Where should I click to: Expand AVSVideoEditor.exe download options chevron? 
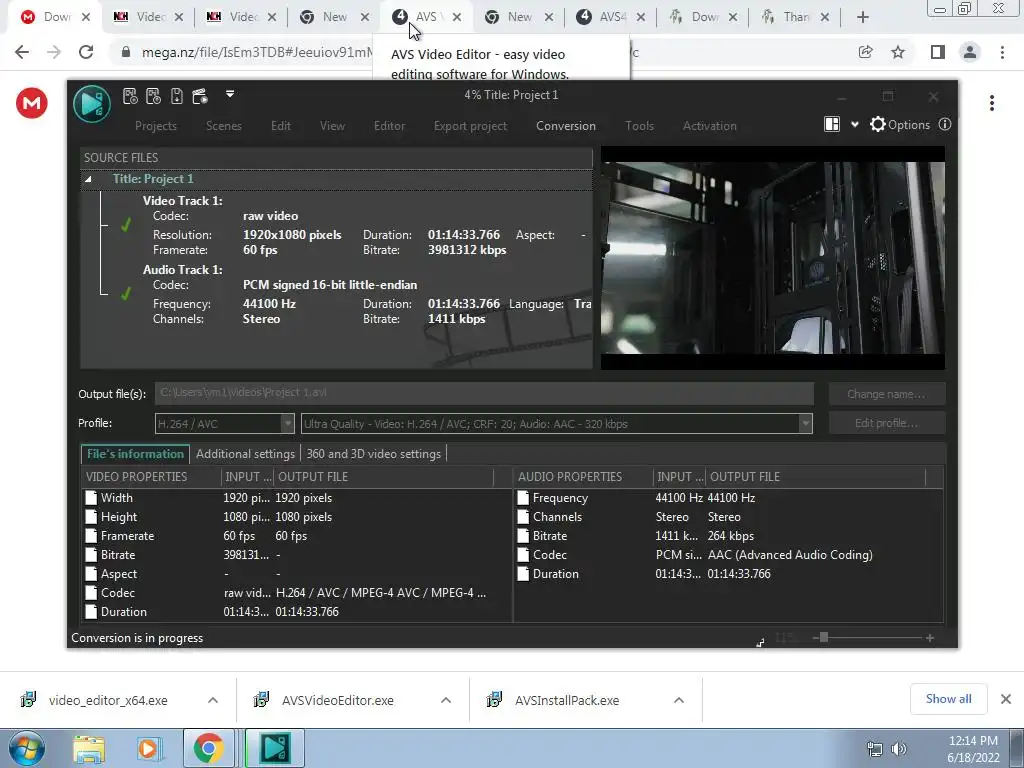click(x=446, y=700)
